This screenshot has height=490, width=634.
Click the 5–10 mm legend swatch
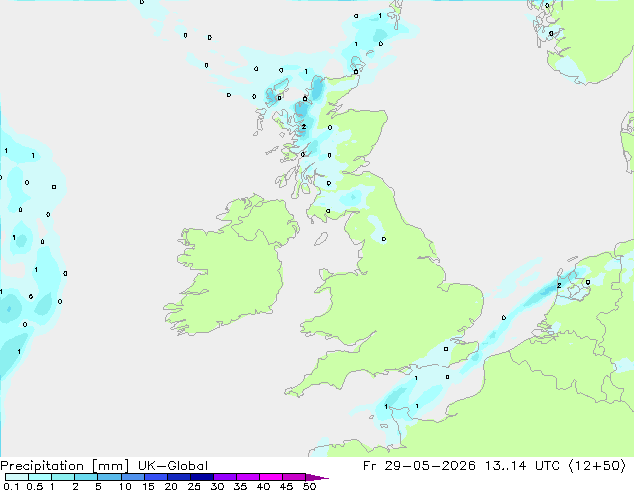pyautogui.click(x=109, y=477)
